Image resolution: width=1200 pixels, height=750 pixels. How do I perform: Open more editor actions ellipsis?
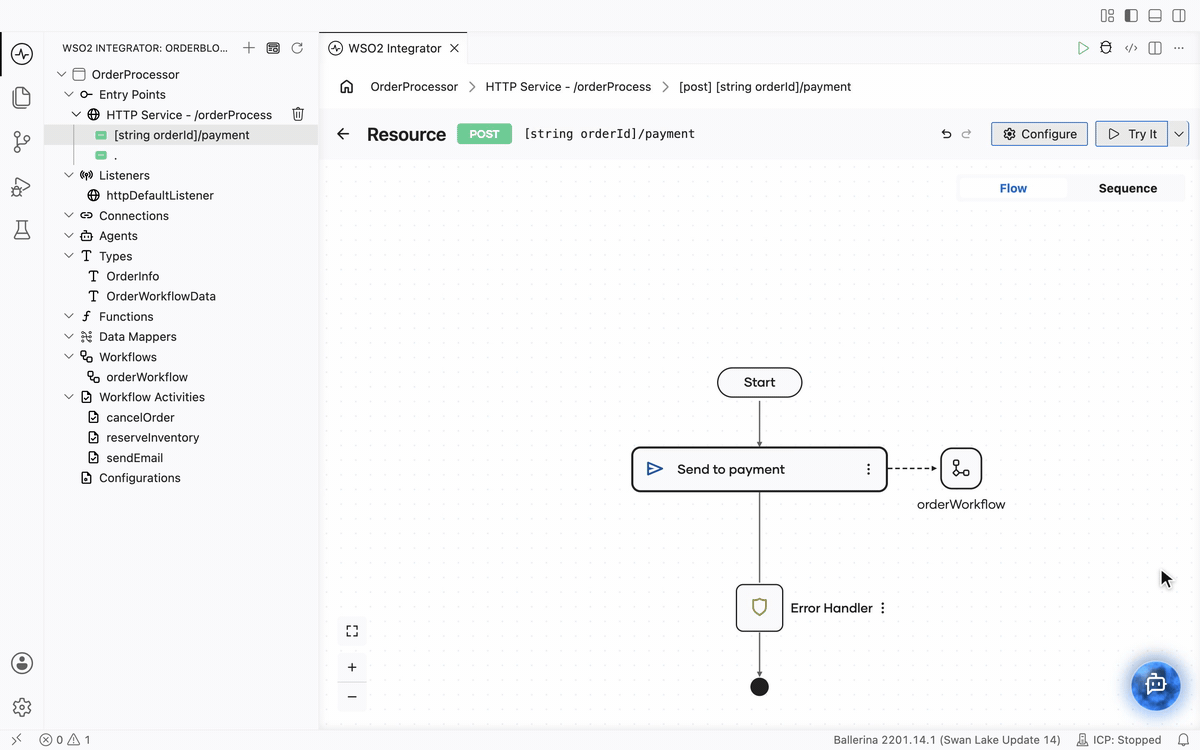coord(1179,48)
